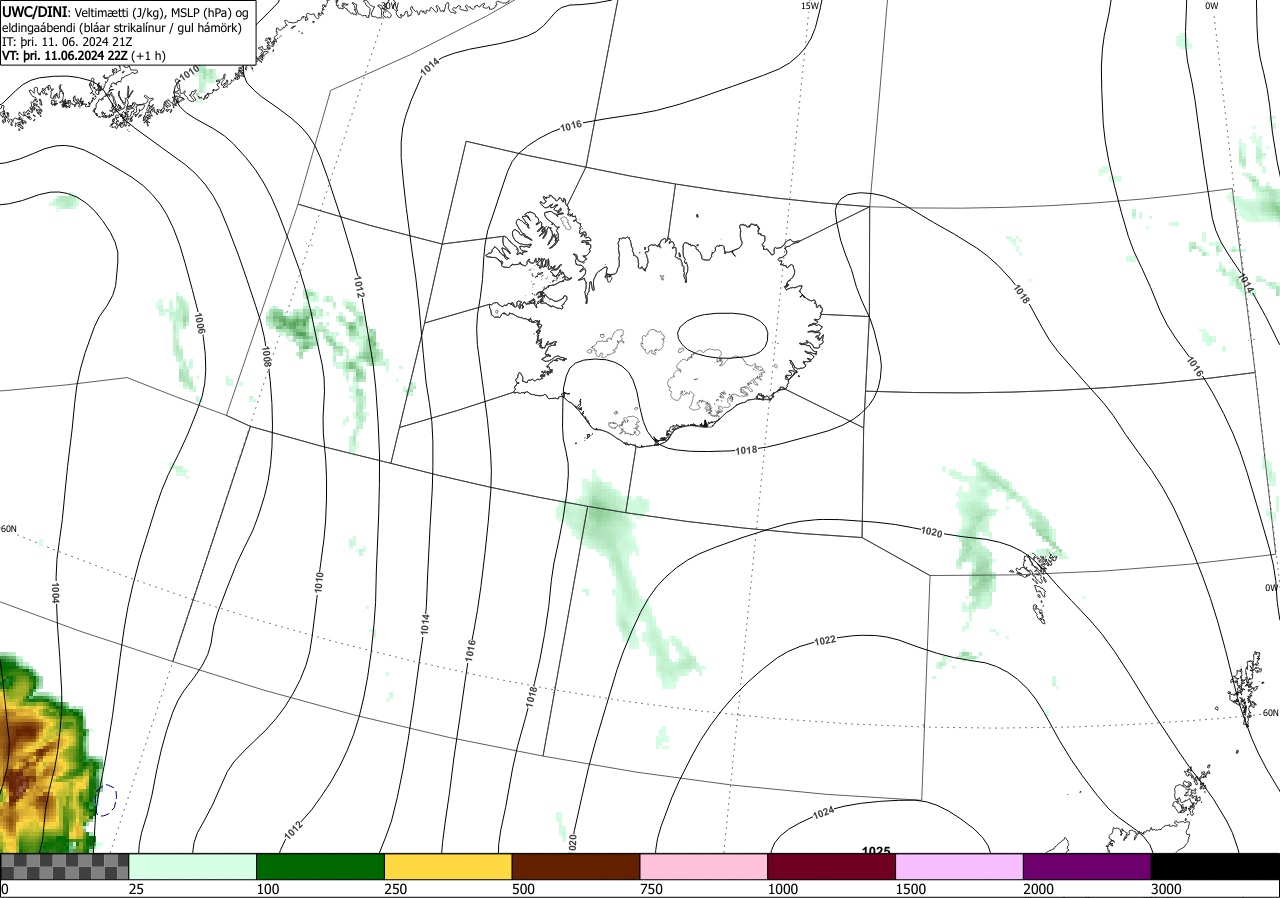Click legend value "2000" under the colorbar
Image resolution: width=1280 pixels, height=898 pixels.
point(1039,889)
